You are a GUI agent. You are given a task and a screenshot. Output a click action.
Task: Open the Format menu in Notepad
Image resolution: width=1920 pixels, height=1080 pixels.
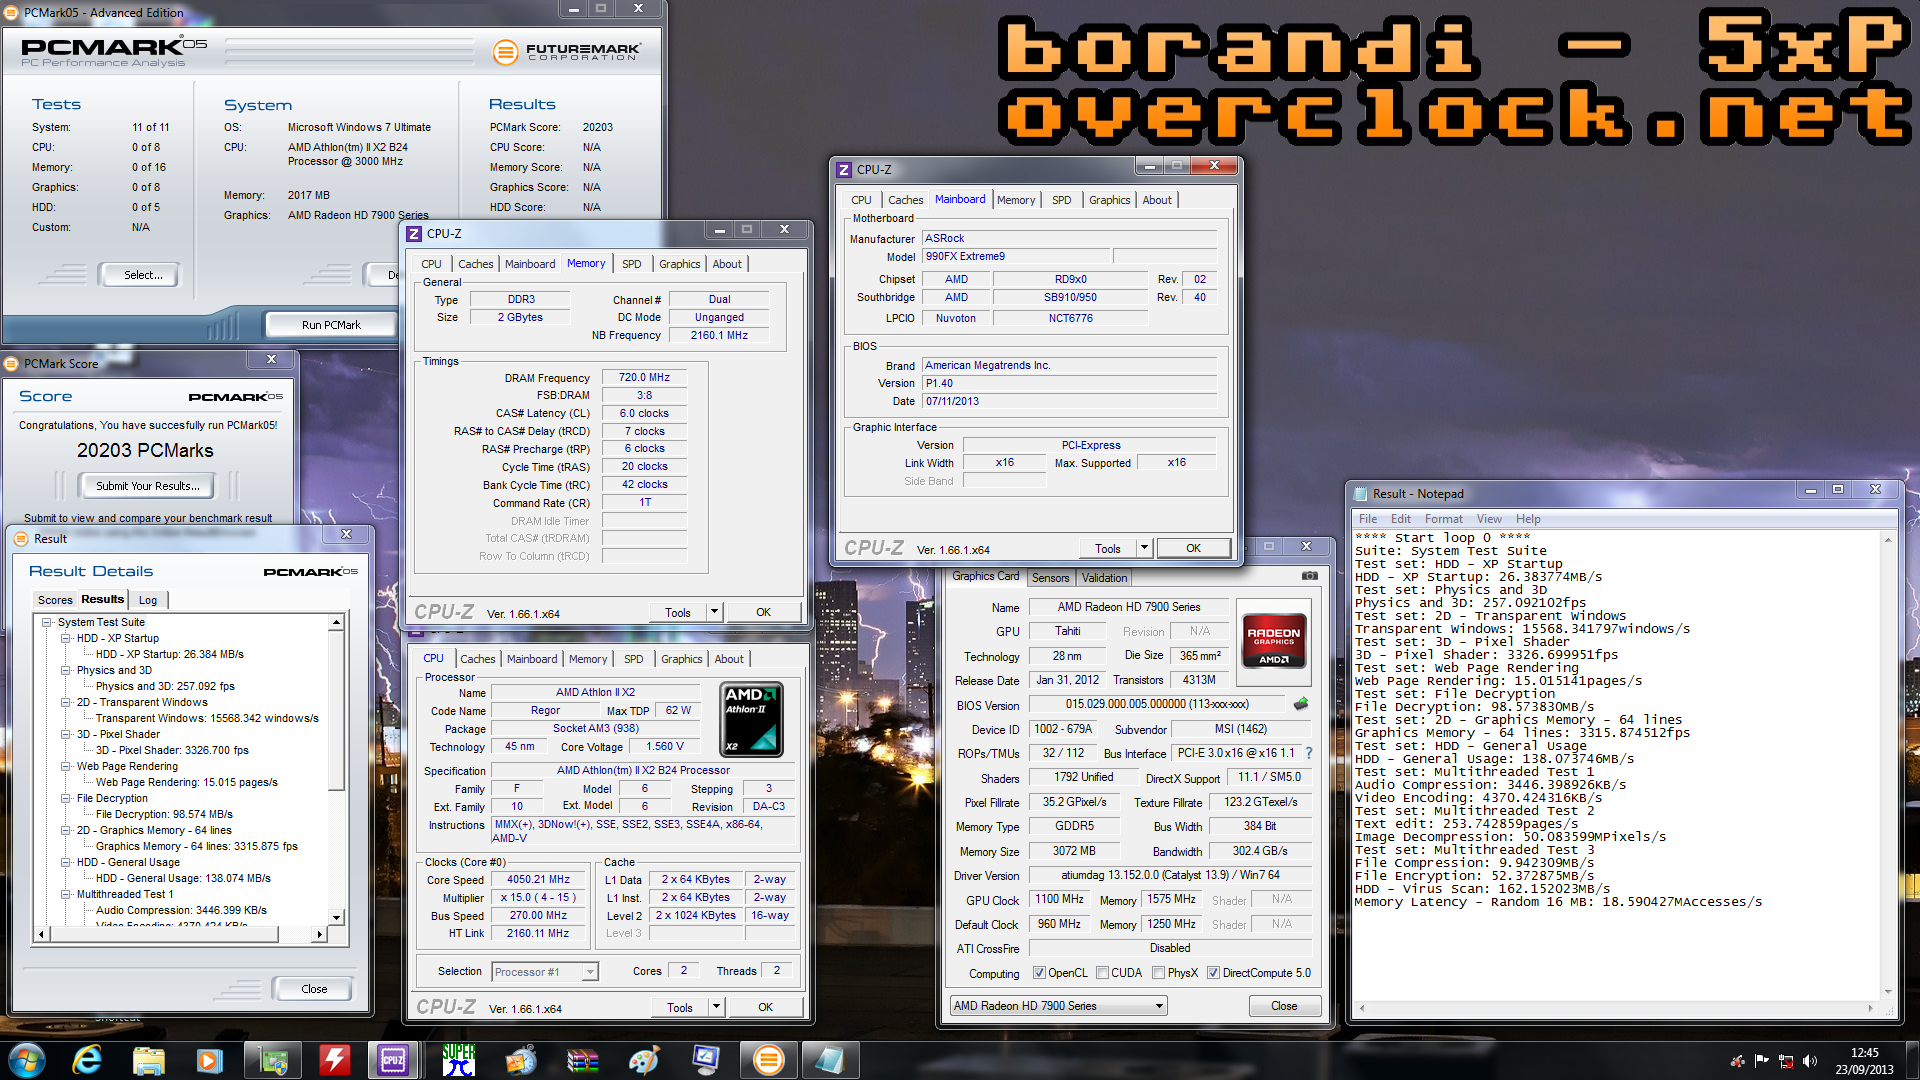click(1443, 519)
